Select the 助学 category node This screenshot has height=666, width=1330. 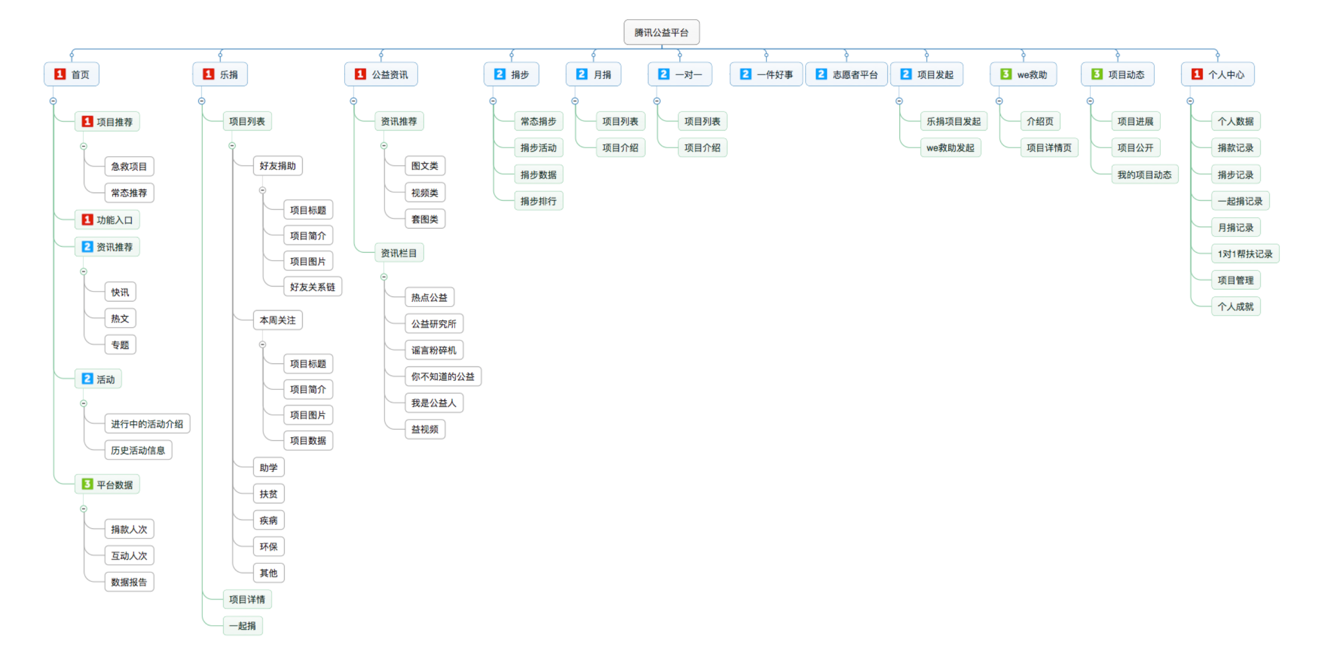click(x=269, y=467)
